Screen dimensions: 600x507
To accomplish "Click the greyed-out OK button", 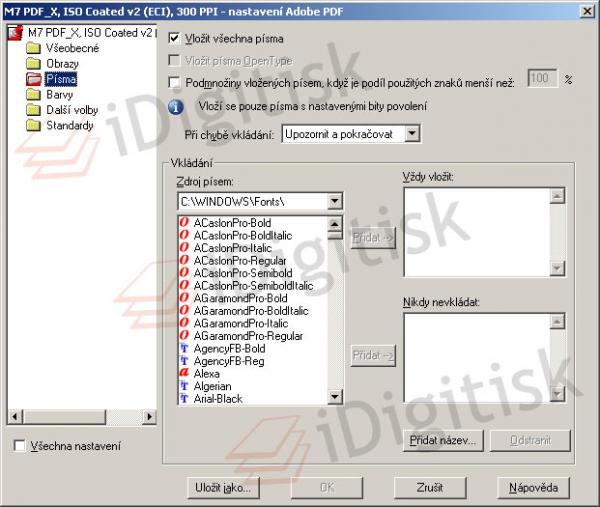I will [x=327, y=487].
